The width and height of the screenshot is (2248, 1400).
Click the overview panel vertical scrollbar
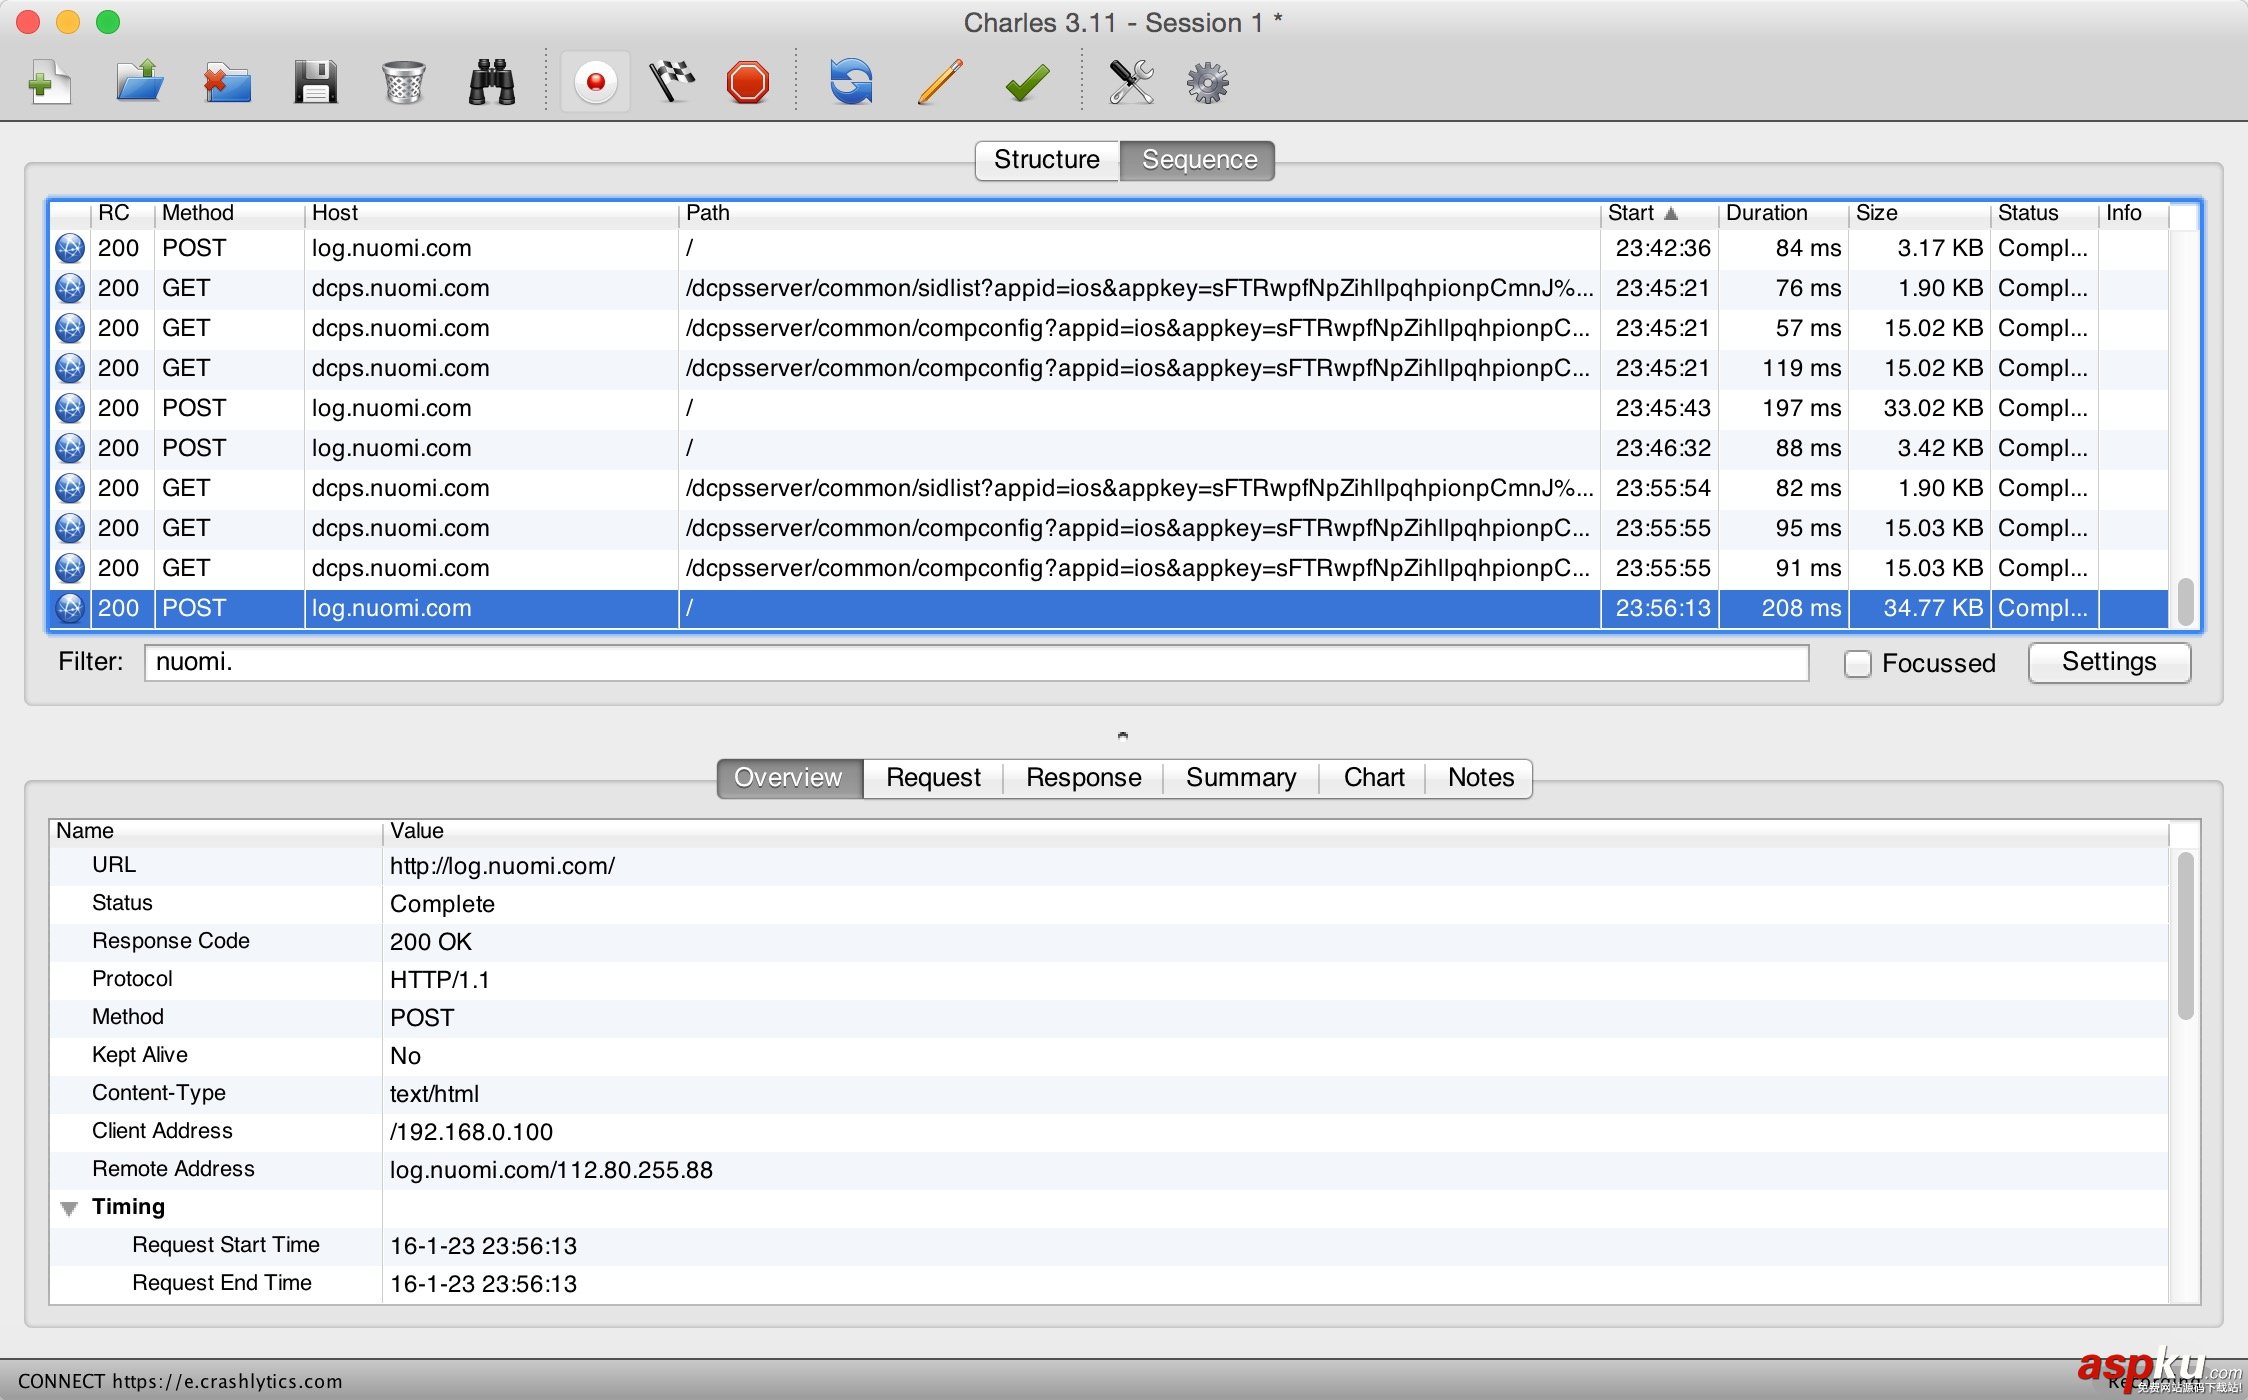pos(2185,935)
